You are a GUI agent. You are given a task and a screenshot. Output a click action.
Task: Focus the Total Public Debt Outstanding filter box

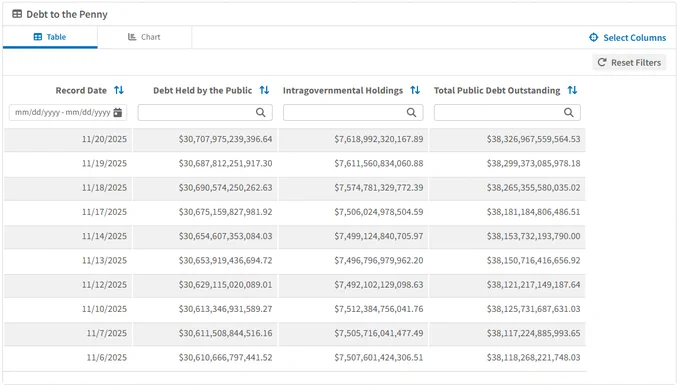(507, 113)
